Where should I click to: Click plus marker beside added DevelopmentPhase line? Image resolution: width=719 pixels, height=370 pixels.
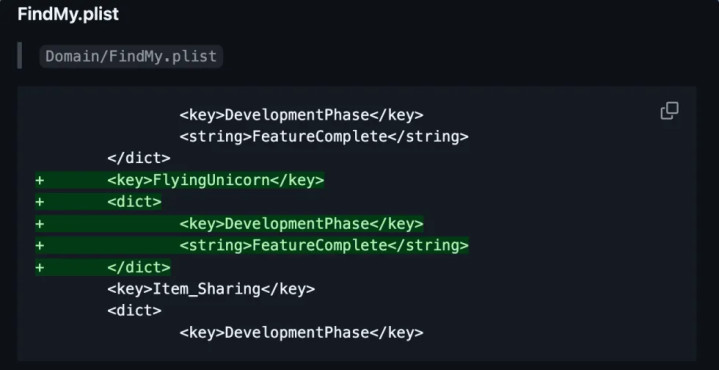[x=40, y=224]
